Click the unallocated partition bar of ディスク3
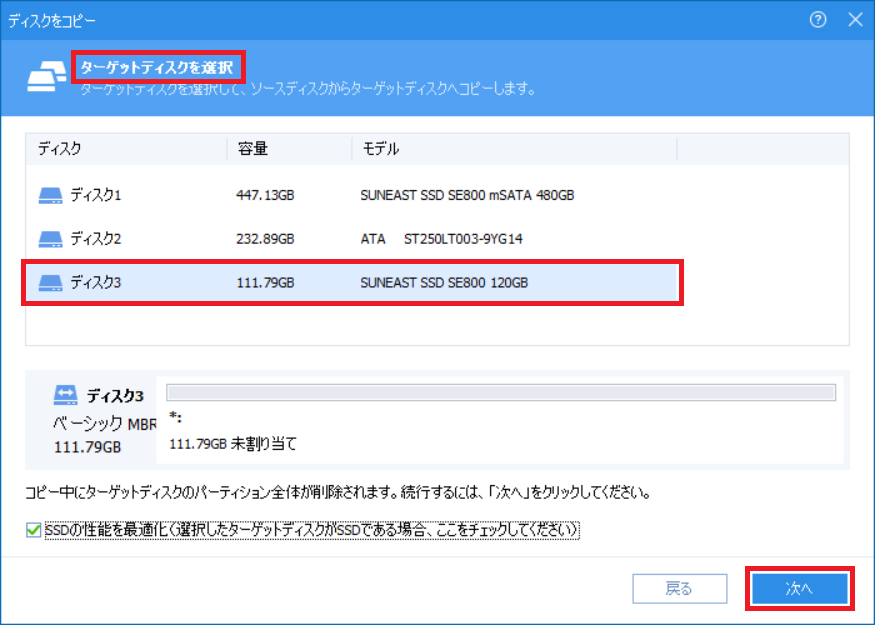 (x=501, y=392)
